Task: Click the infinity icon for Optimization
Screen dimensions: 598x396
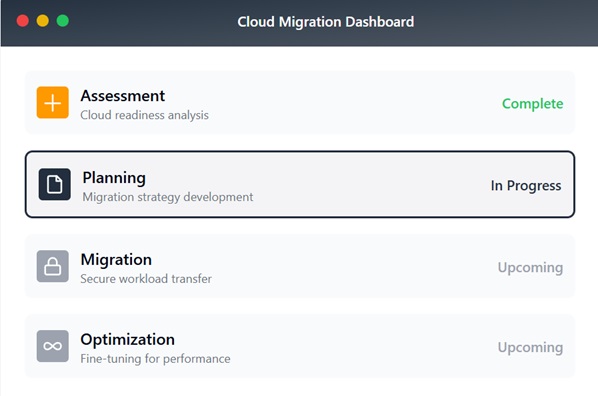Action: click(x=53, y=346)
